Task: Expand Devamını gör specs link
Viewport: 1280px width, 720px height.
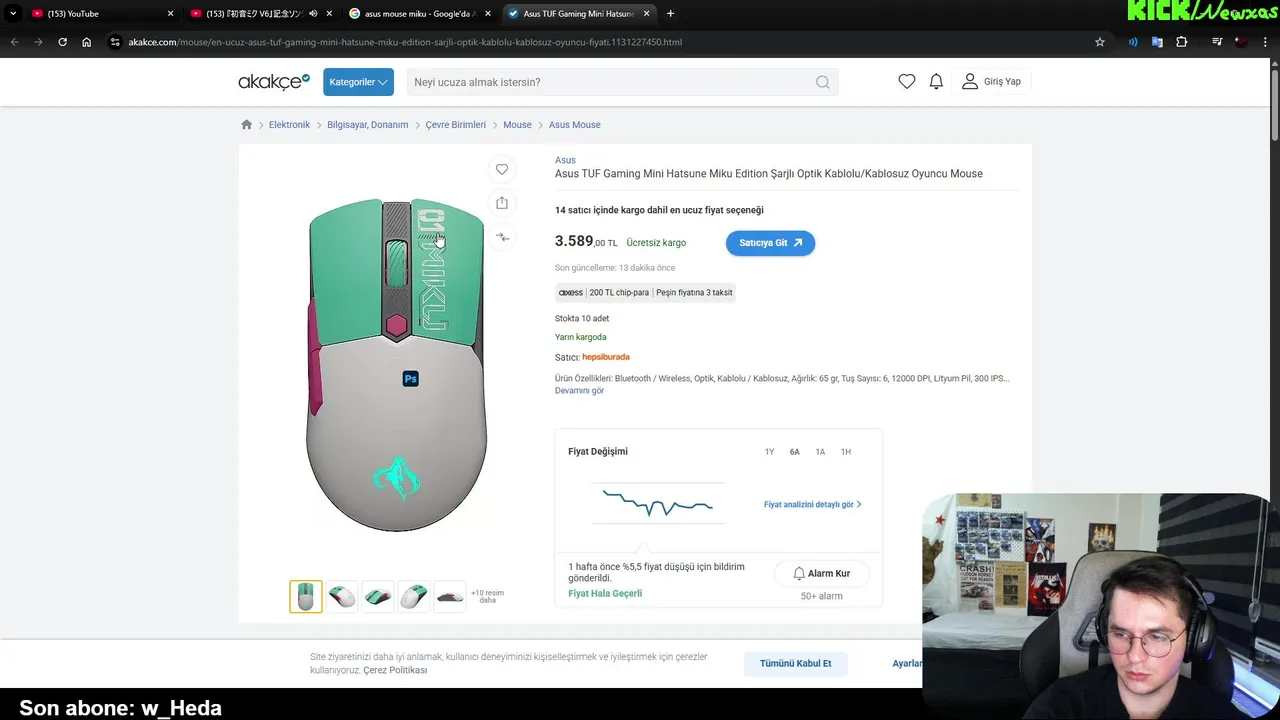Action: [579, 390]
